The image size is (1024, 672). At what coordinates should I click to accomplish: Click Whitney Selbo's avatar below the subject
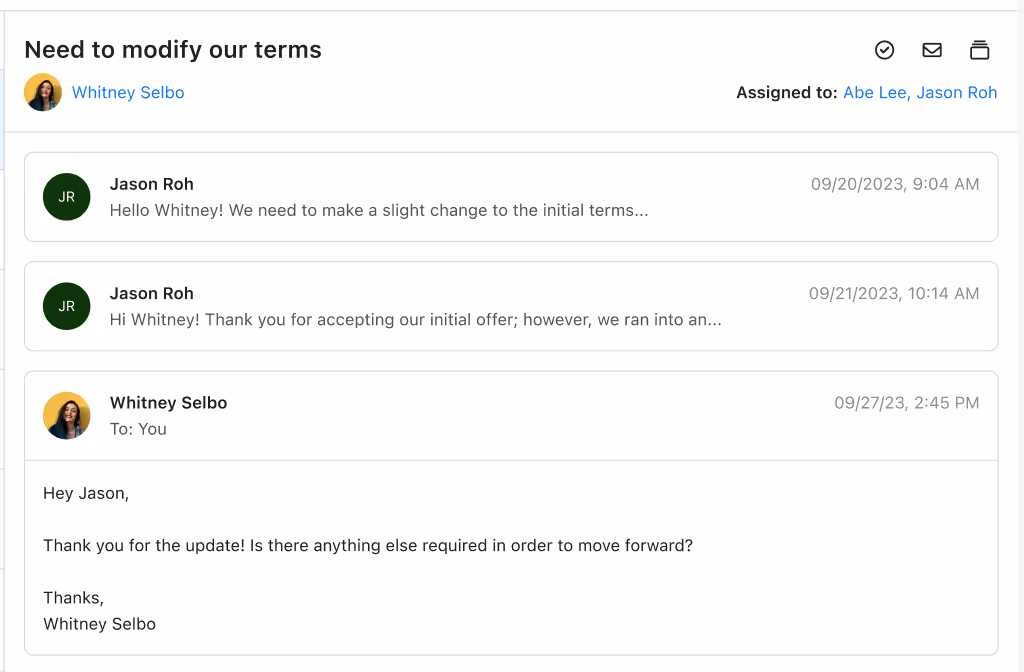point(43,93)
